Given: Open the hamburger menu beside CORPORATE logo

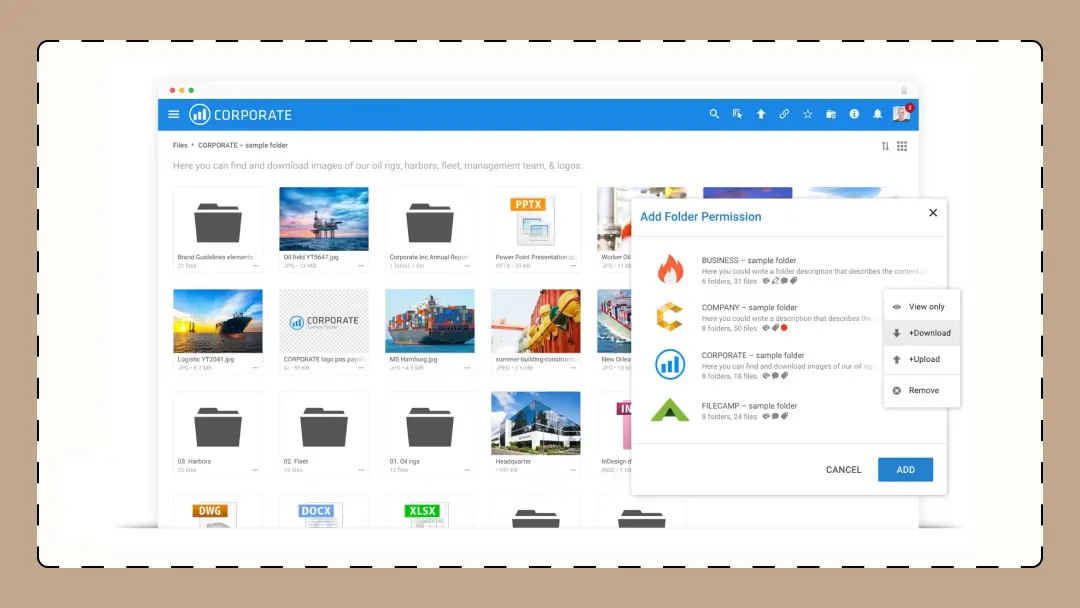Looking at the screenshot, I should click(174, 114).
